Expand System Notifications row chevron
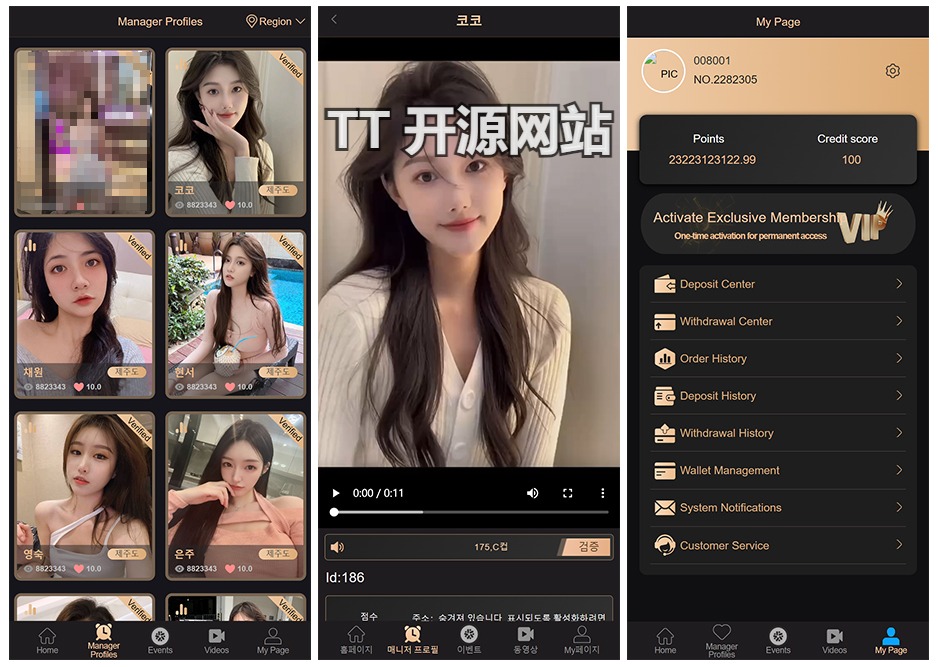 coord(899,507)
